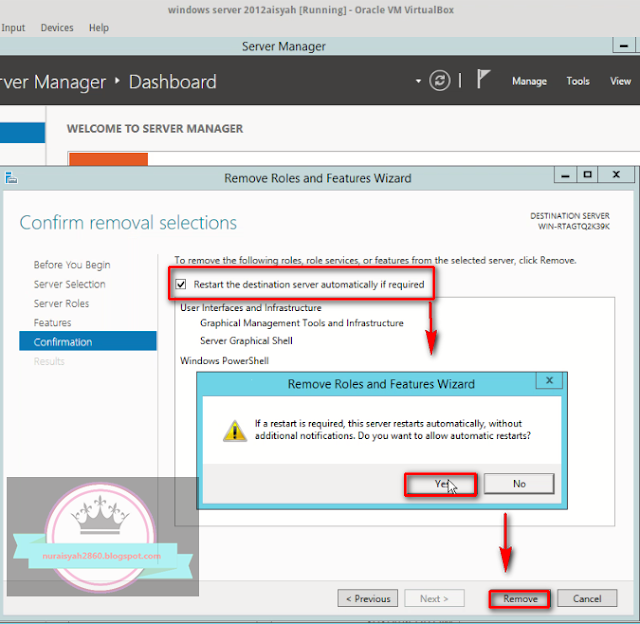
Task: Close the restart confirmation dialog
Action: 549,380
